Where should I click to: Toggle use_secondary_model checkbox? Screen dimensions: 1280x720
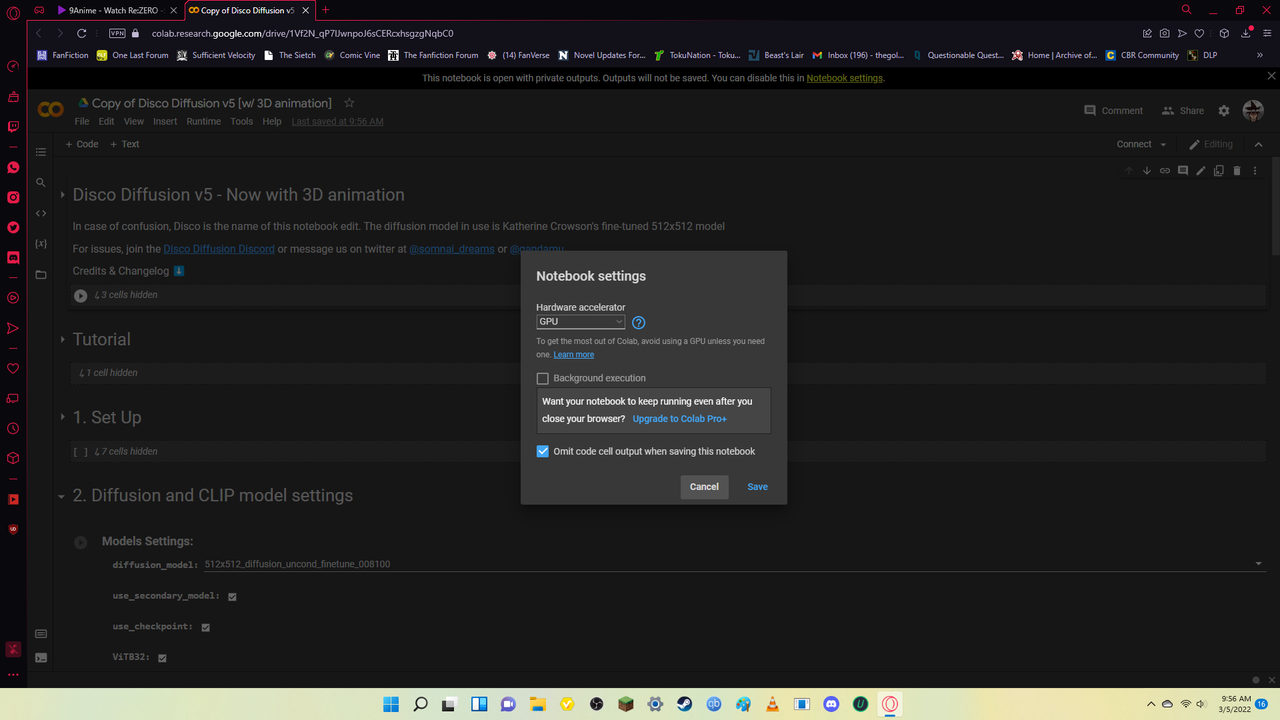click(x=232, y=596)
